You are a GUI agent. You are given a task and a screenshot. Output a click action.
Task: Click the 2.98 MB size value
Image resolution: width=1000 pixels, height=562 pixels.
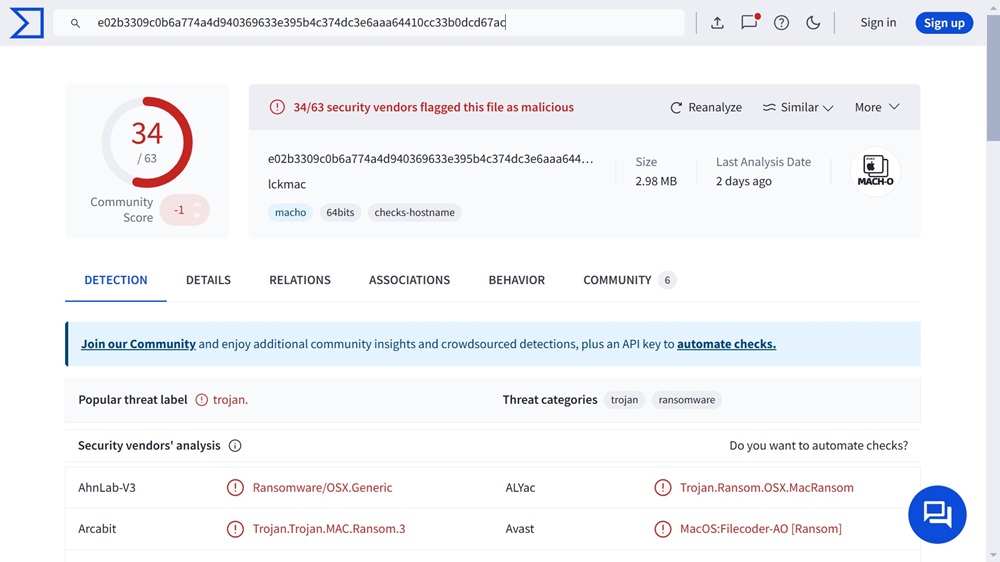point(656,181)
